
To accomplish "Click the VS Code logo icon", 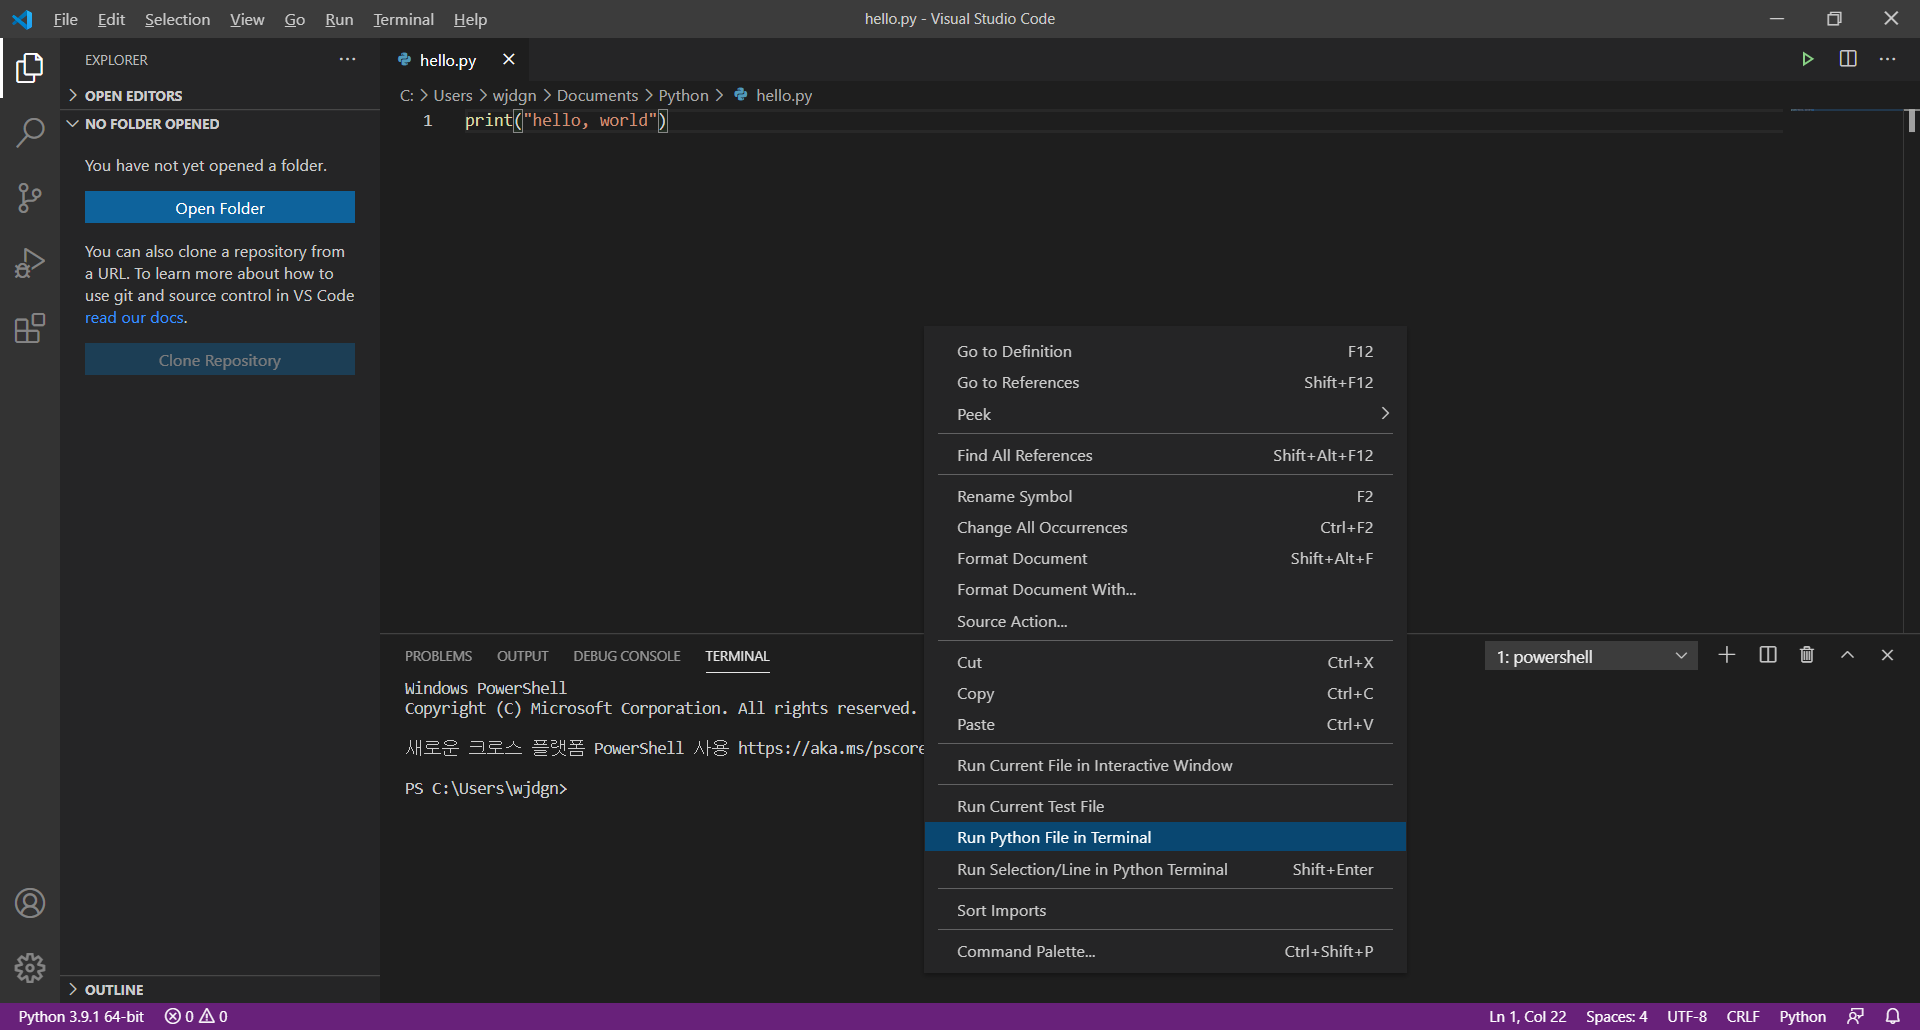I will [x=22, y=19].
